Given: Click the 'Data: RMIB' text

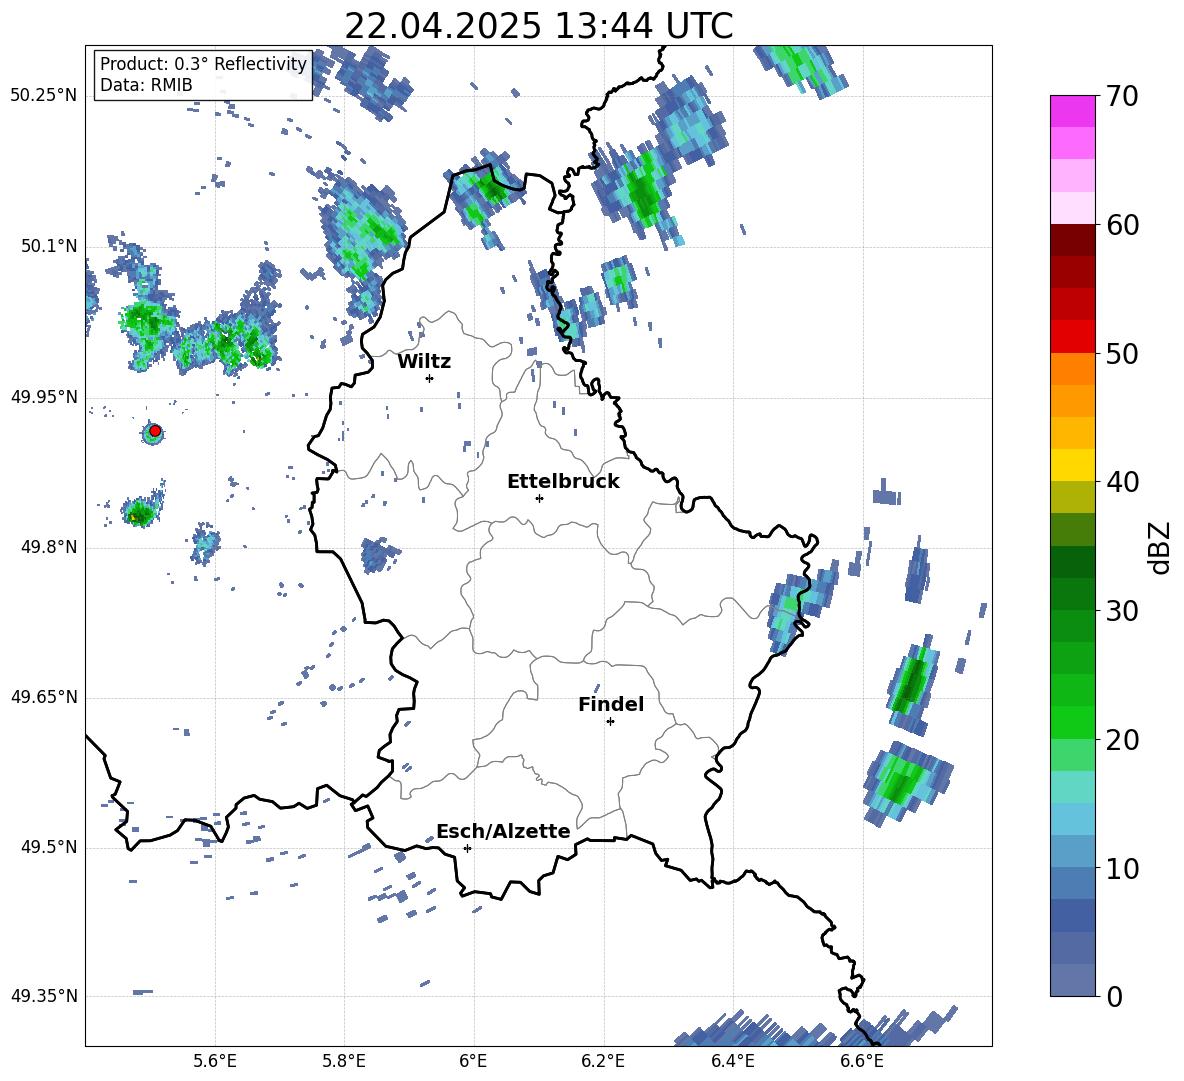Looking at the screenshot, I should [146, 85].
